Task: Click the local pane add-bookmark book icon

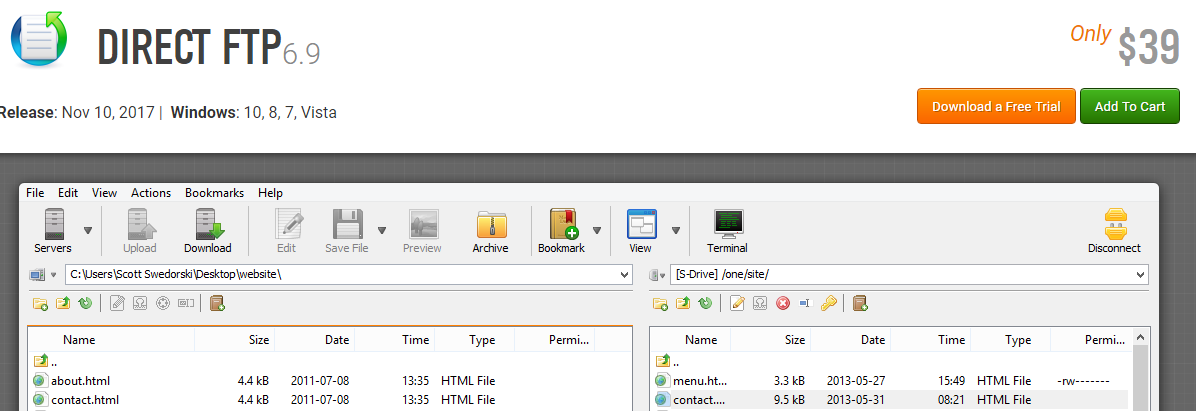Action: click(217, 303)
